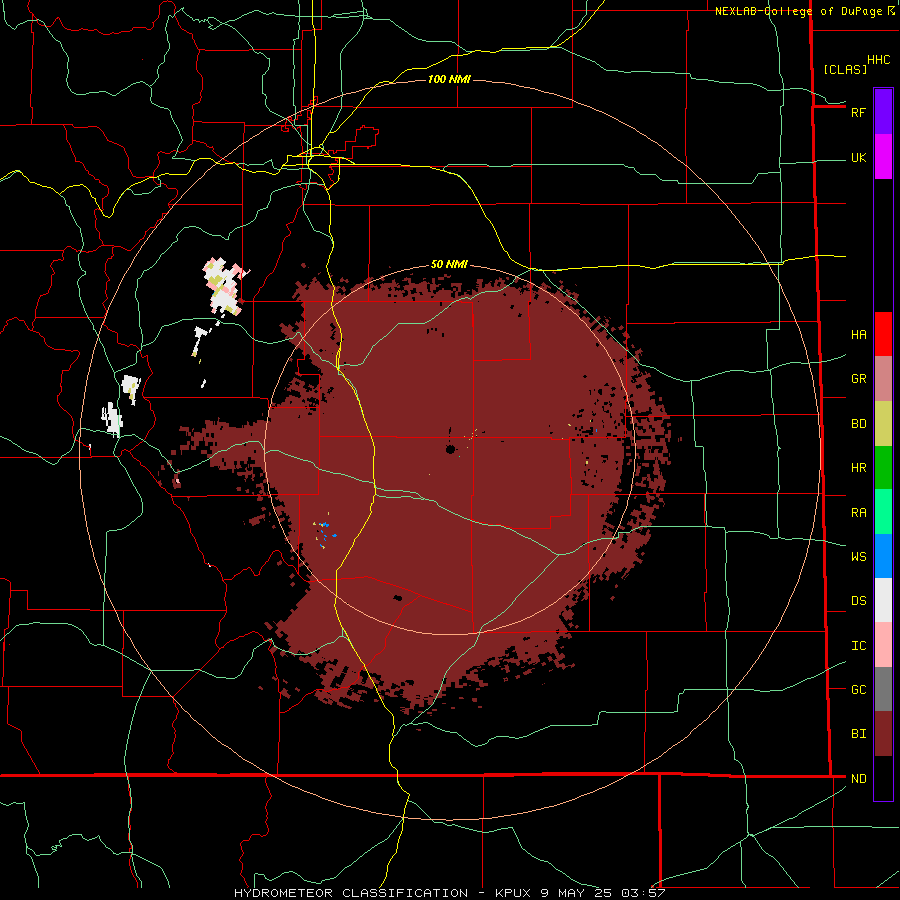
Task: Click the 50 NMI range ring label
Action: 449,264
